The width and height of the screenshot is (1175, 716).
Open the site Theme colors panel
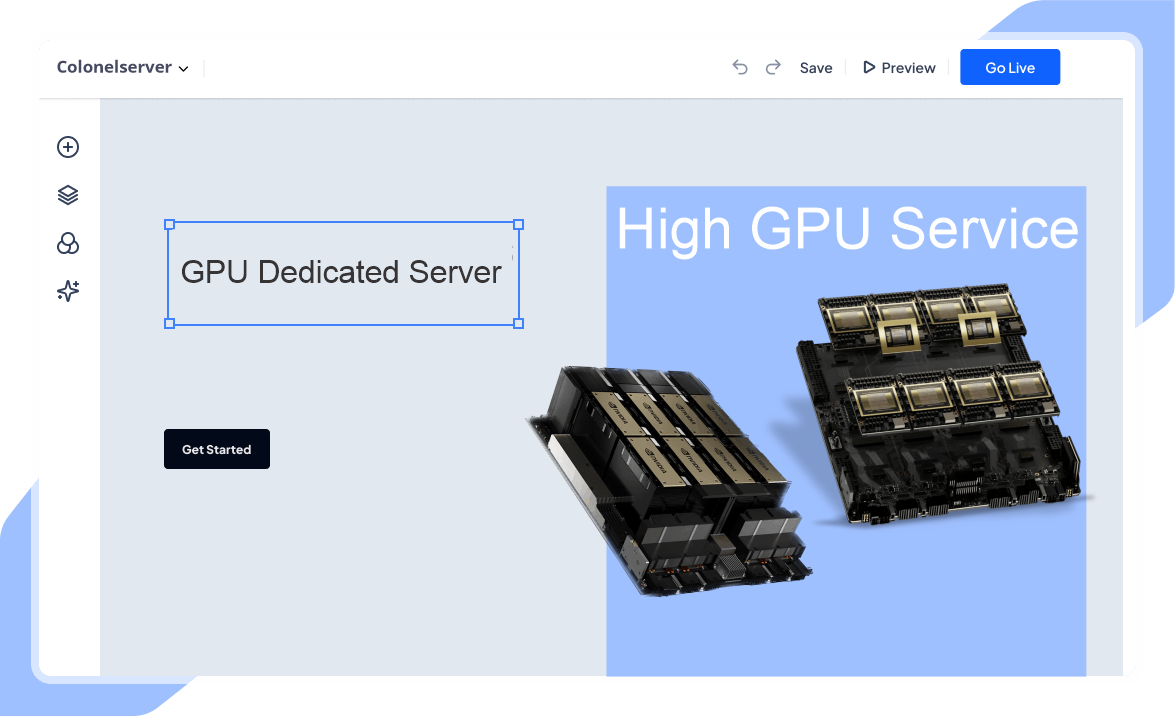(x=67, y=243)
